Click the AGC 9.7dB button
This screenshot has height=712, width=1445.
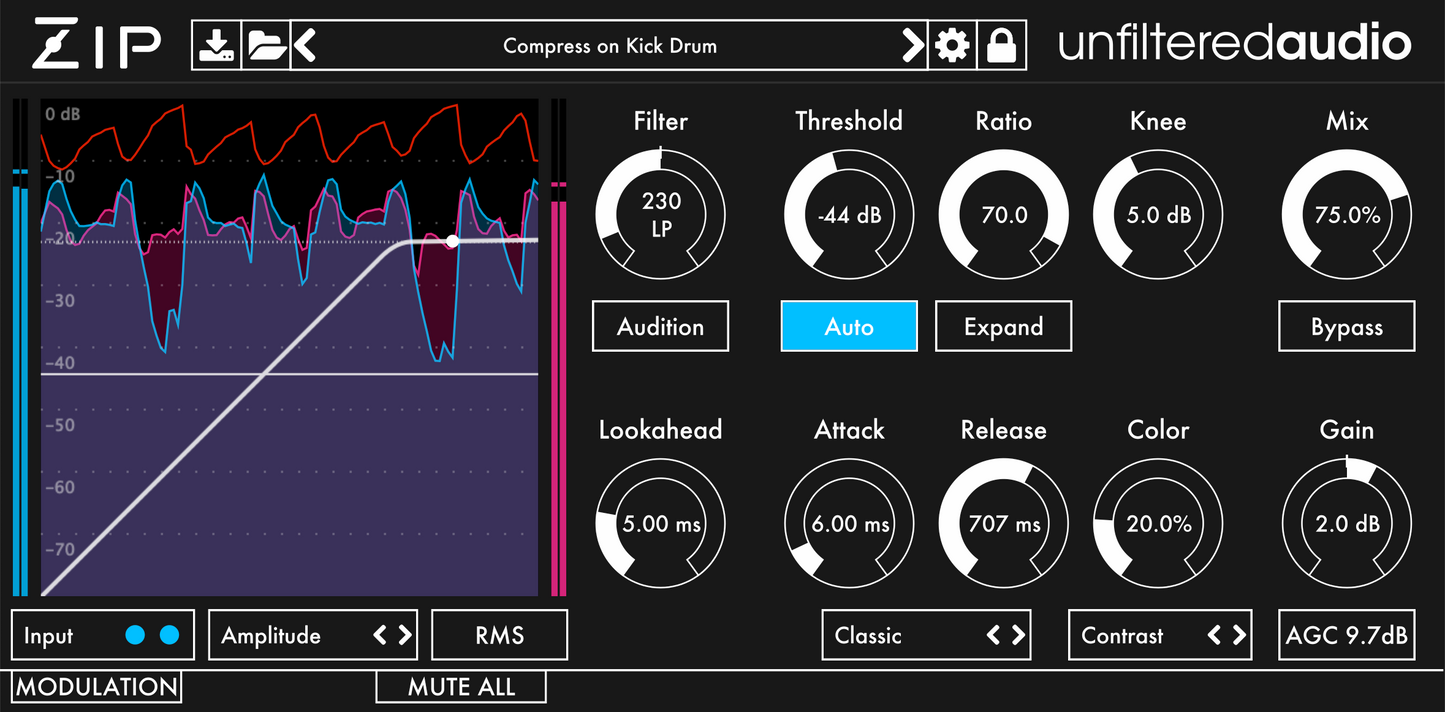pos(1346,636)
